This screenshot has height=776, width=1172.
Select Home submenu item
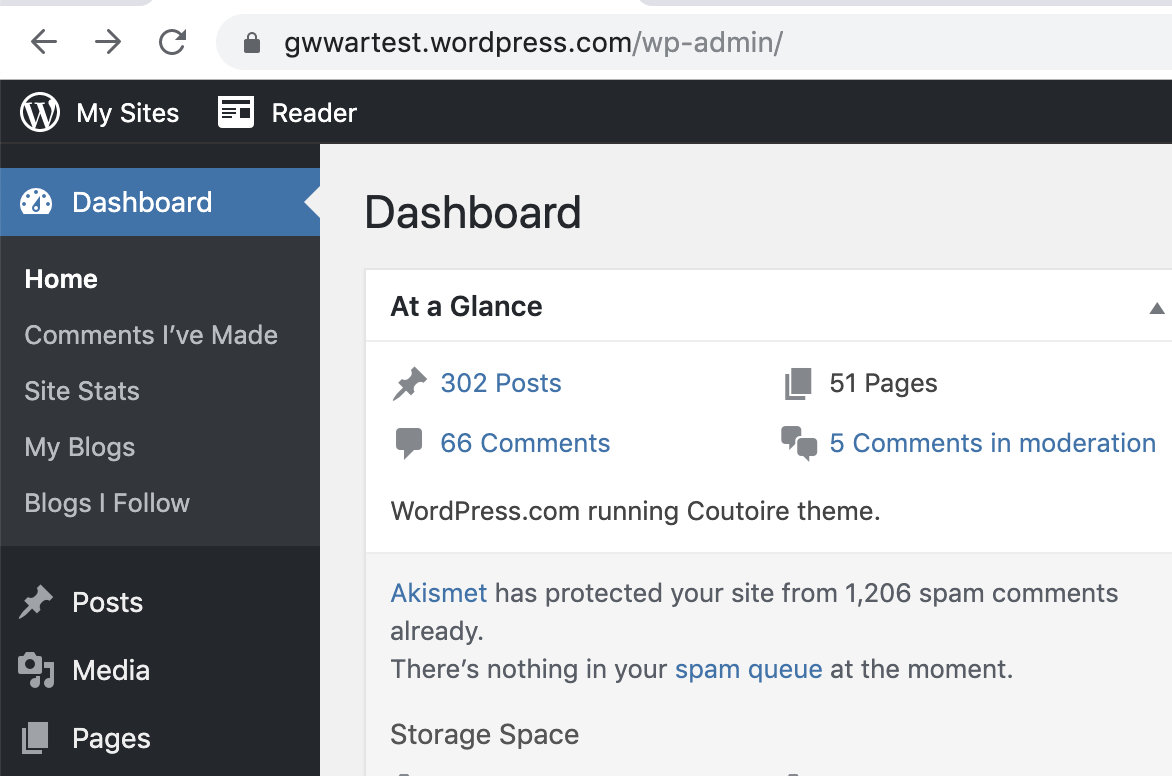pyautogui.click(x=61, y=279)
